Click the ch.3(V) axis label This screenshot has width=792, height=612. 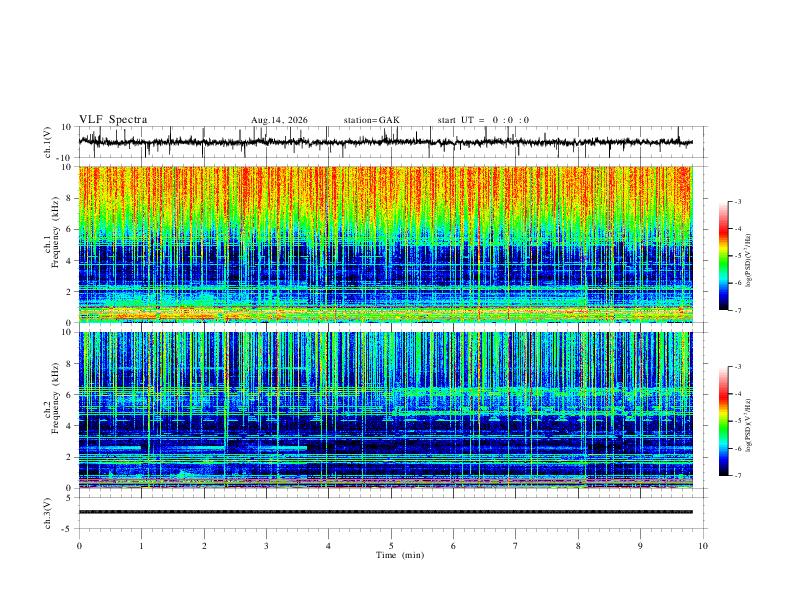click(47, 513)
